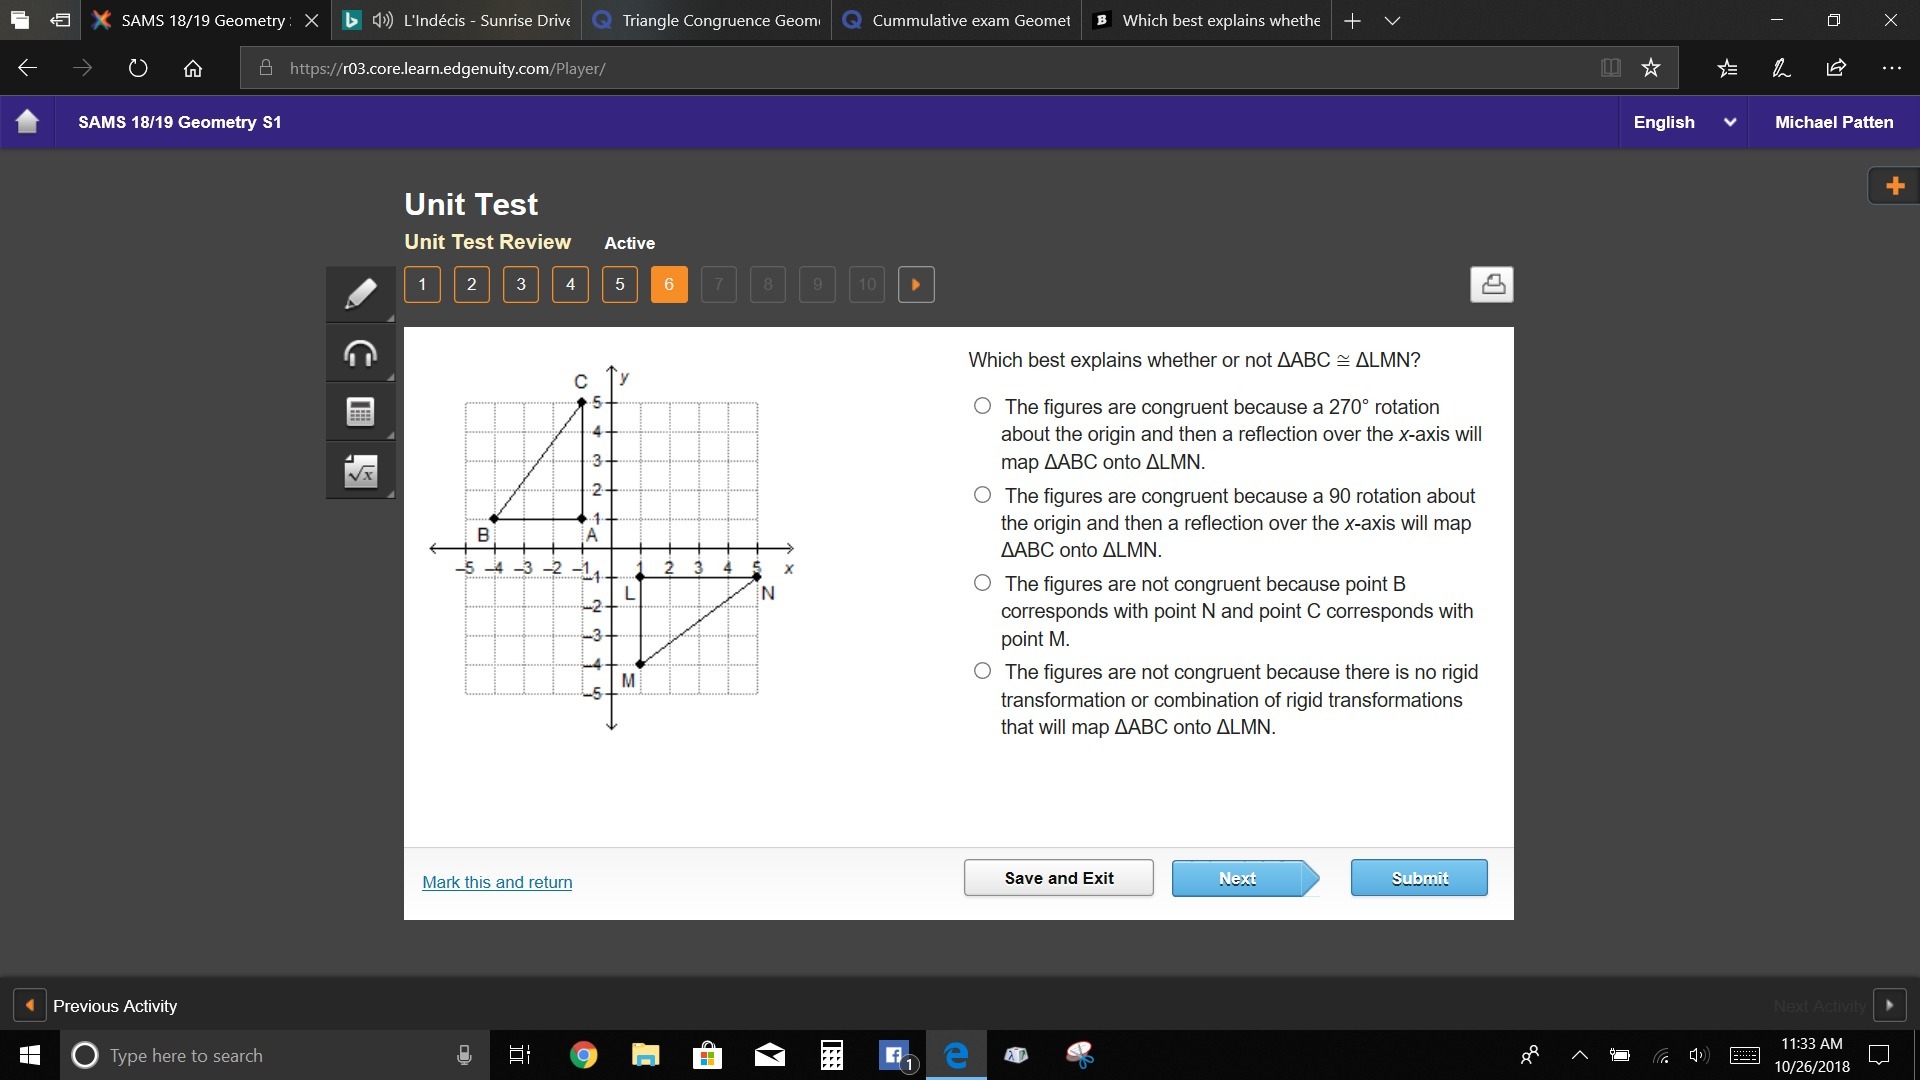1920x1080 pixels.
Task: Select the 90 rotation answer option
Action: pyautogui.click(x=983, y=495)
